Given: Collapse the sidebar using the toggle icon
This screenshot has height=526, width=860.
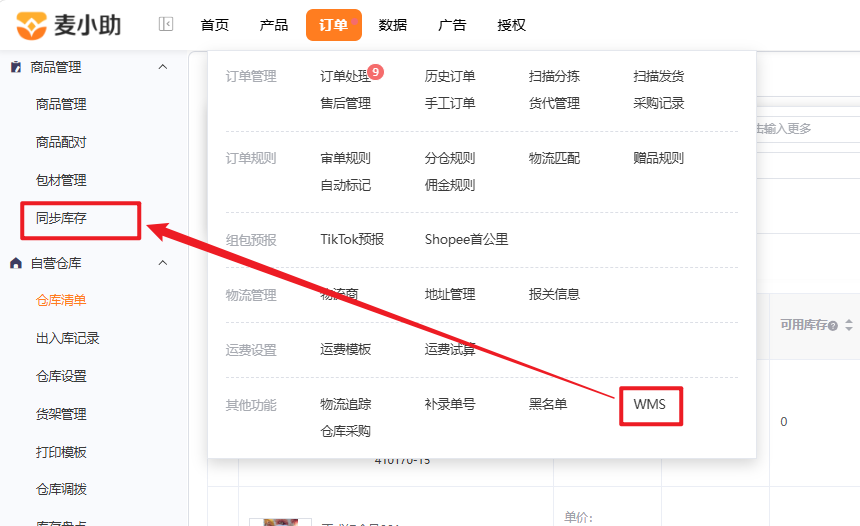Looking at the screenshot, I should [x=166, y=24].
